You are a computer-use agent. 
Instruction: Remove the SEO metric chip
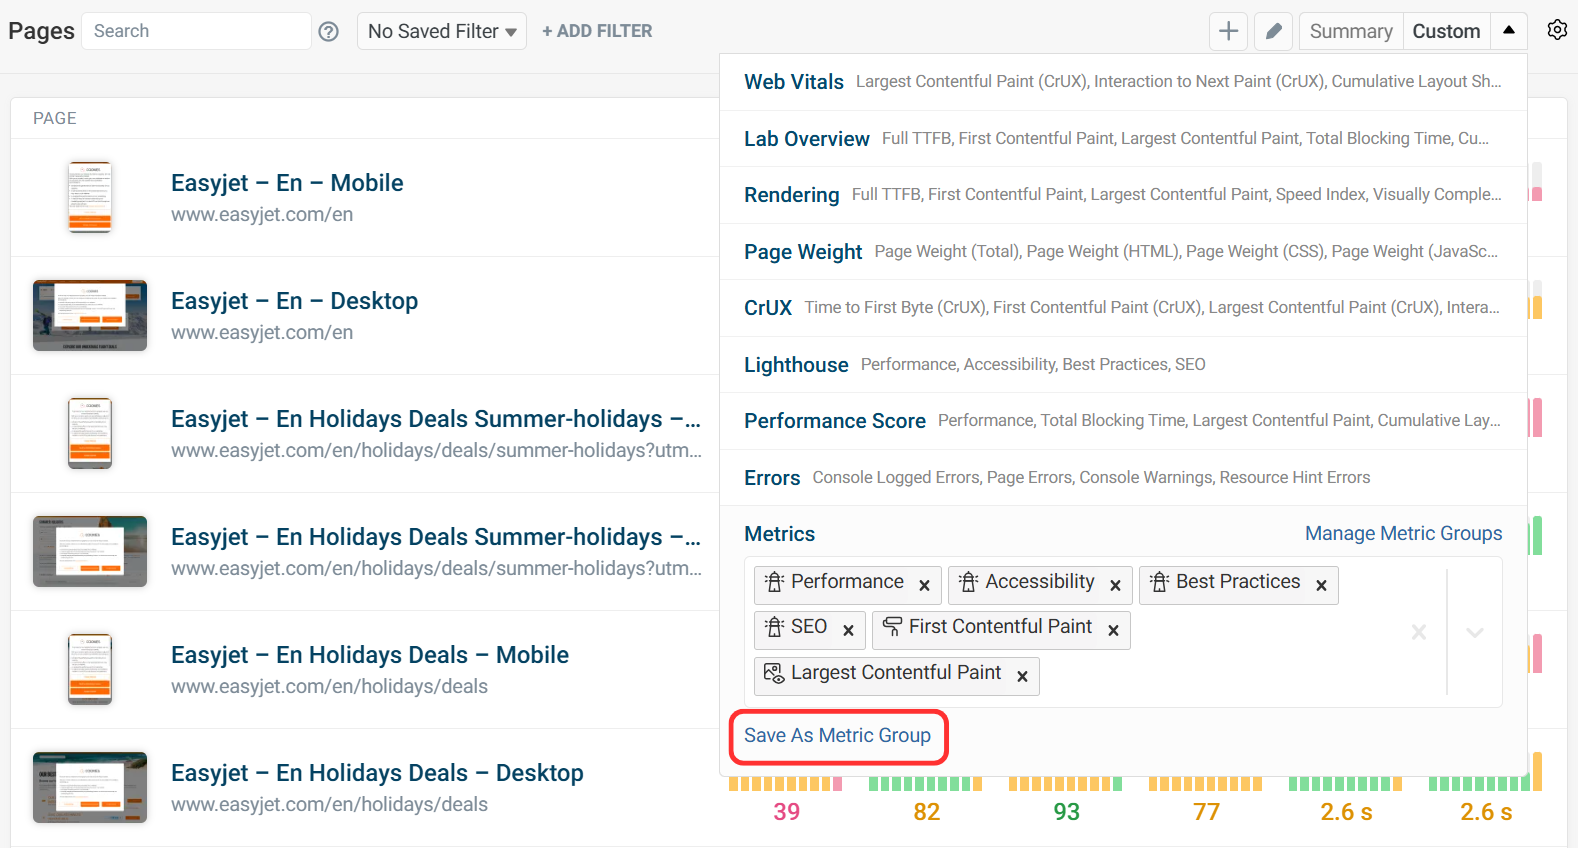coord(848,630)
